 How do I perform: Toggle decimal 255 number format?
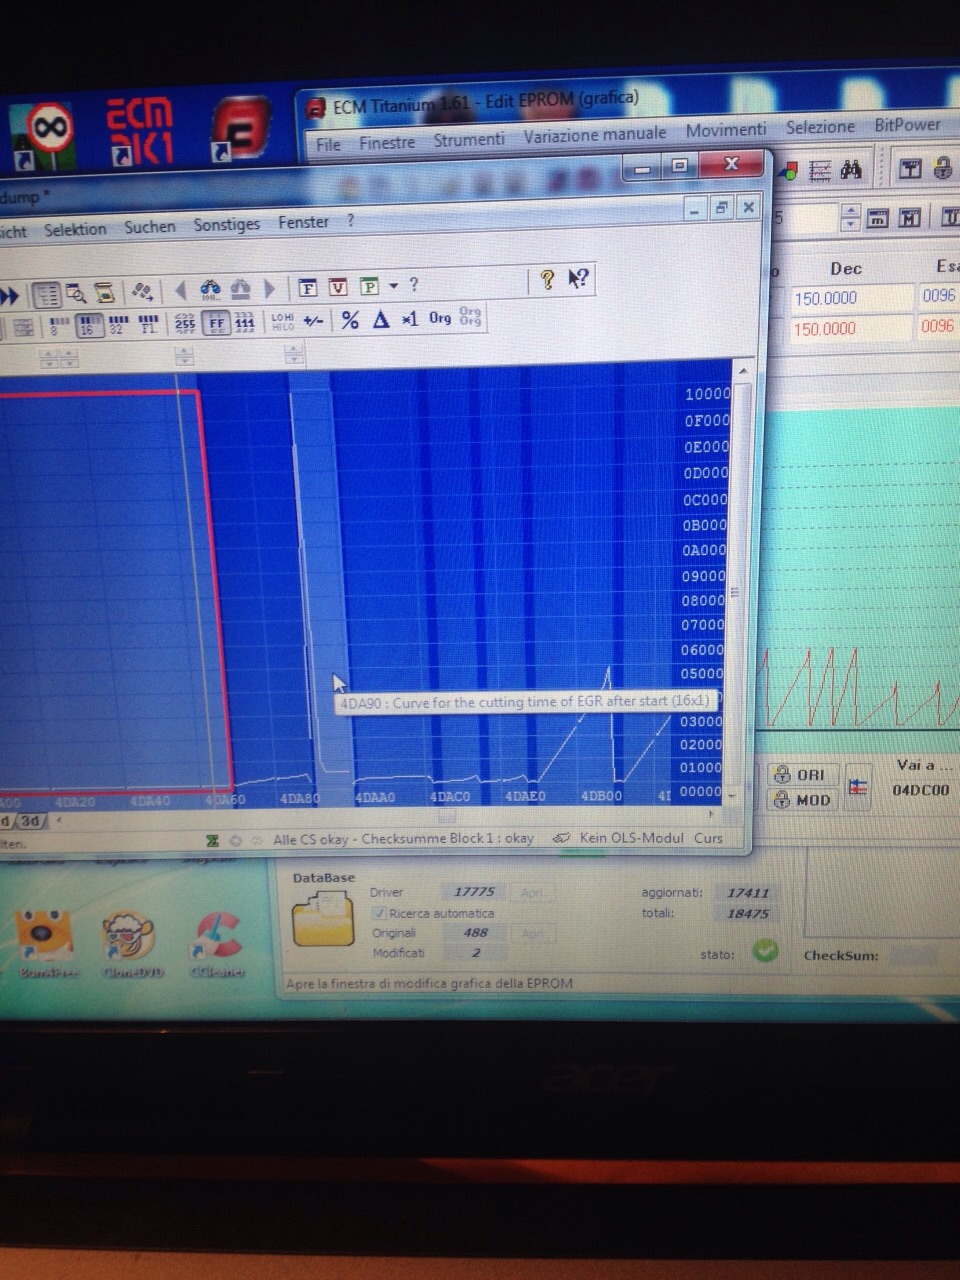click(185, 323)
